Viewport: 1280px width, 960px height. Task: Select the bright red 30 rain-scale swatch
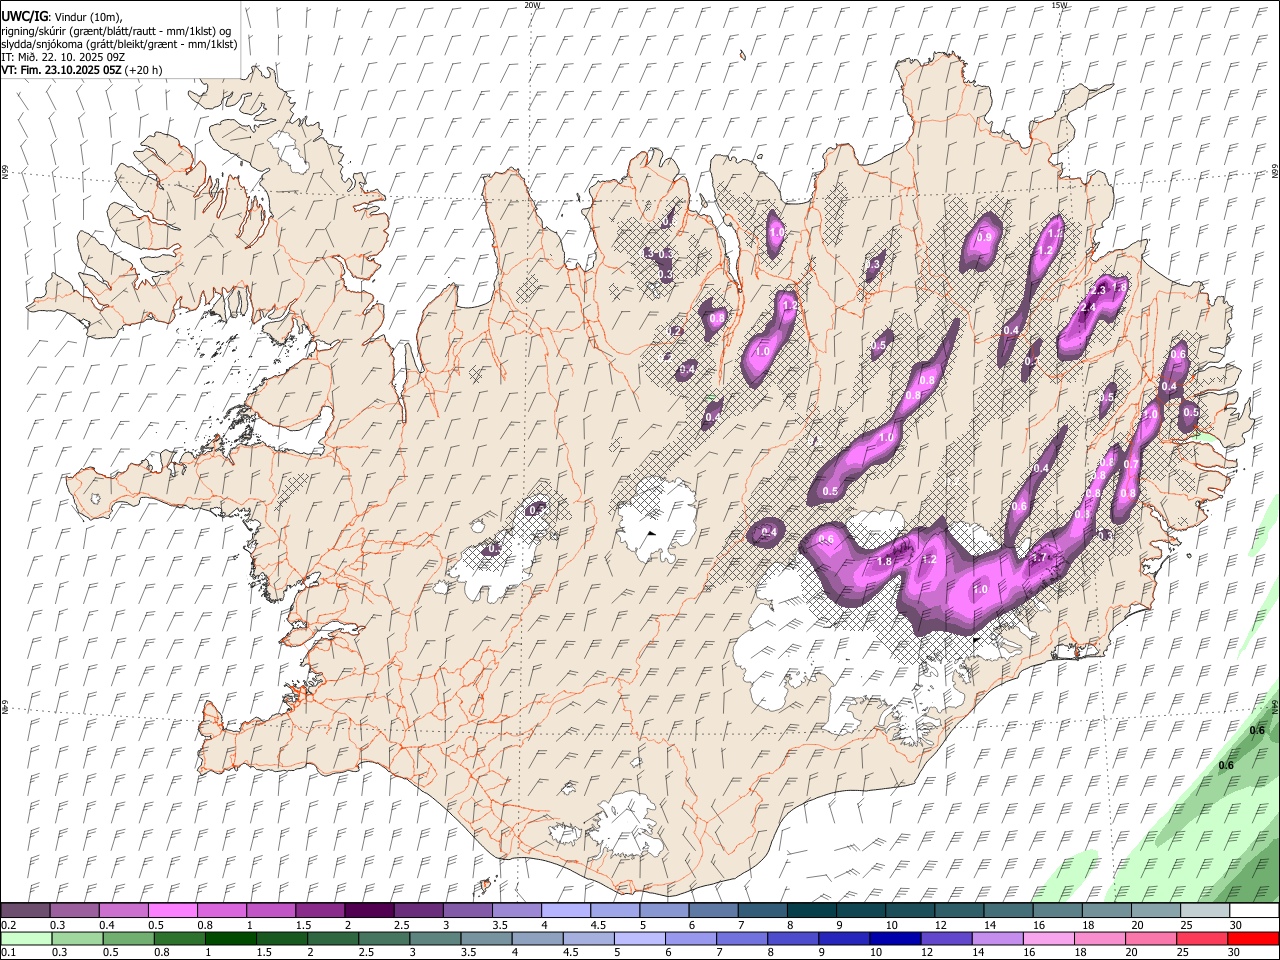[1253, 939]
